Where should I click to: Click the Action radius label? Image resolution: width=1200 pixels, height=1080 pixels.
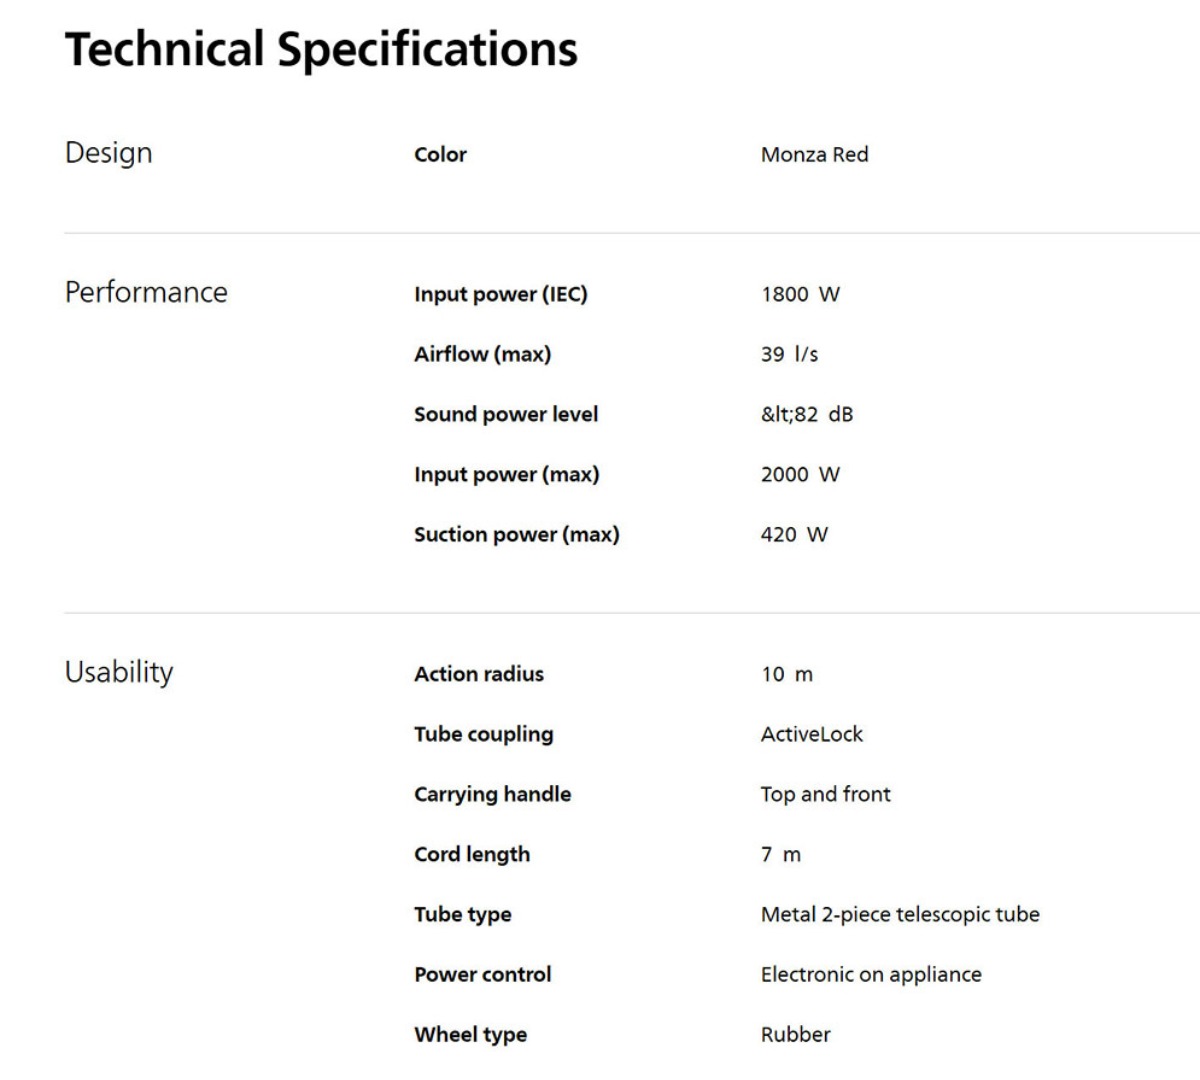(x=479, y=674)
